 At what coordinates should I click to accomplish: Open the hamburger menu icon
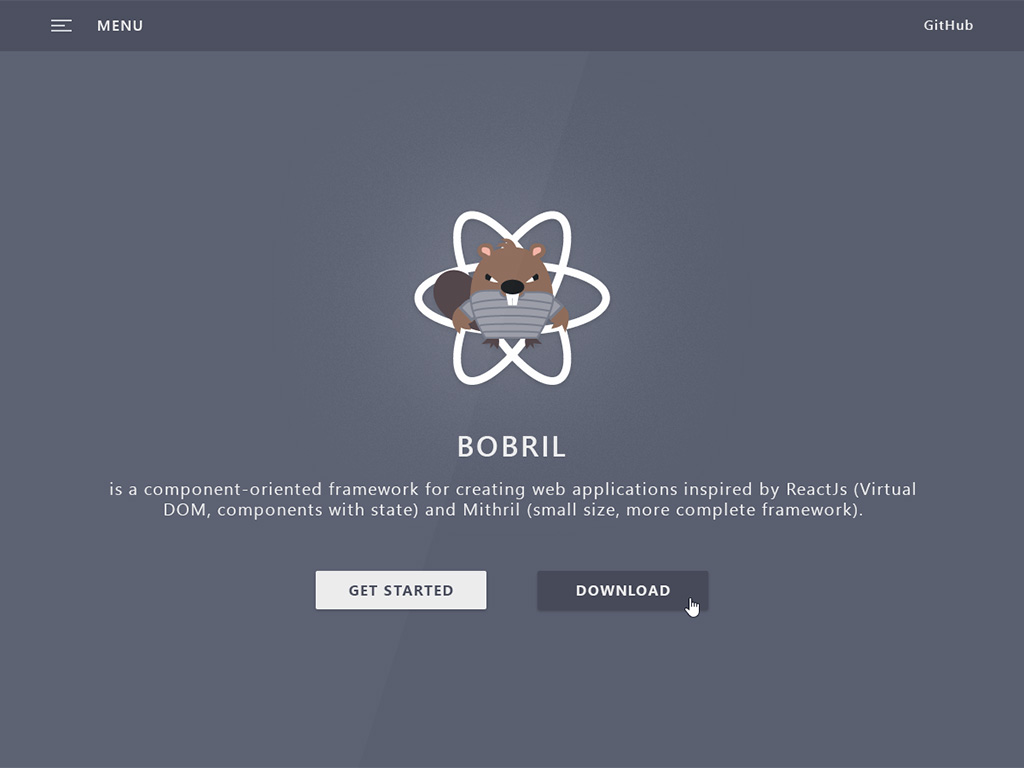click(x=61, y=25)
